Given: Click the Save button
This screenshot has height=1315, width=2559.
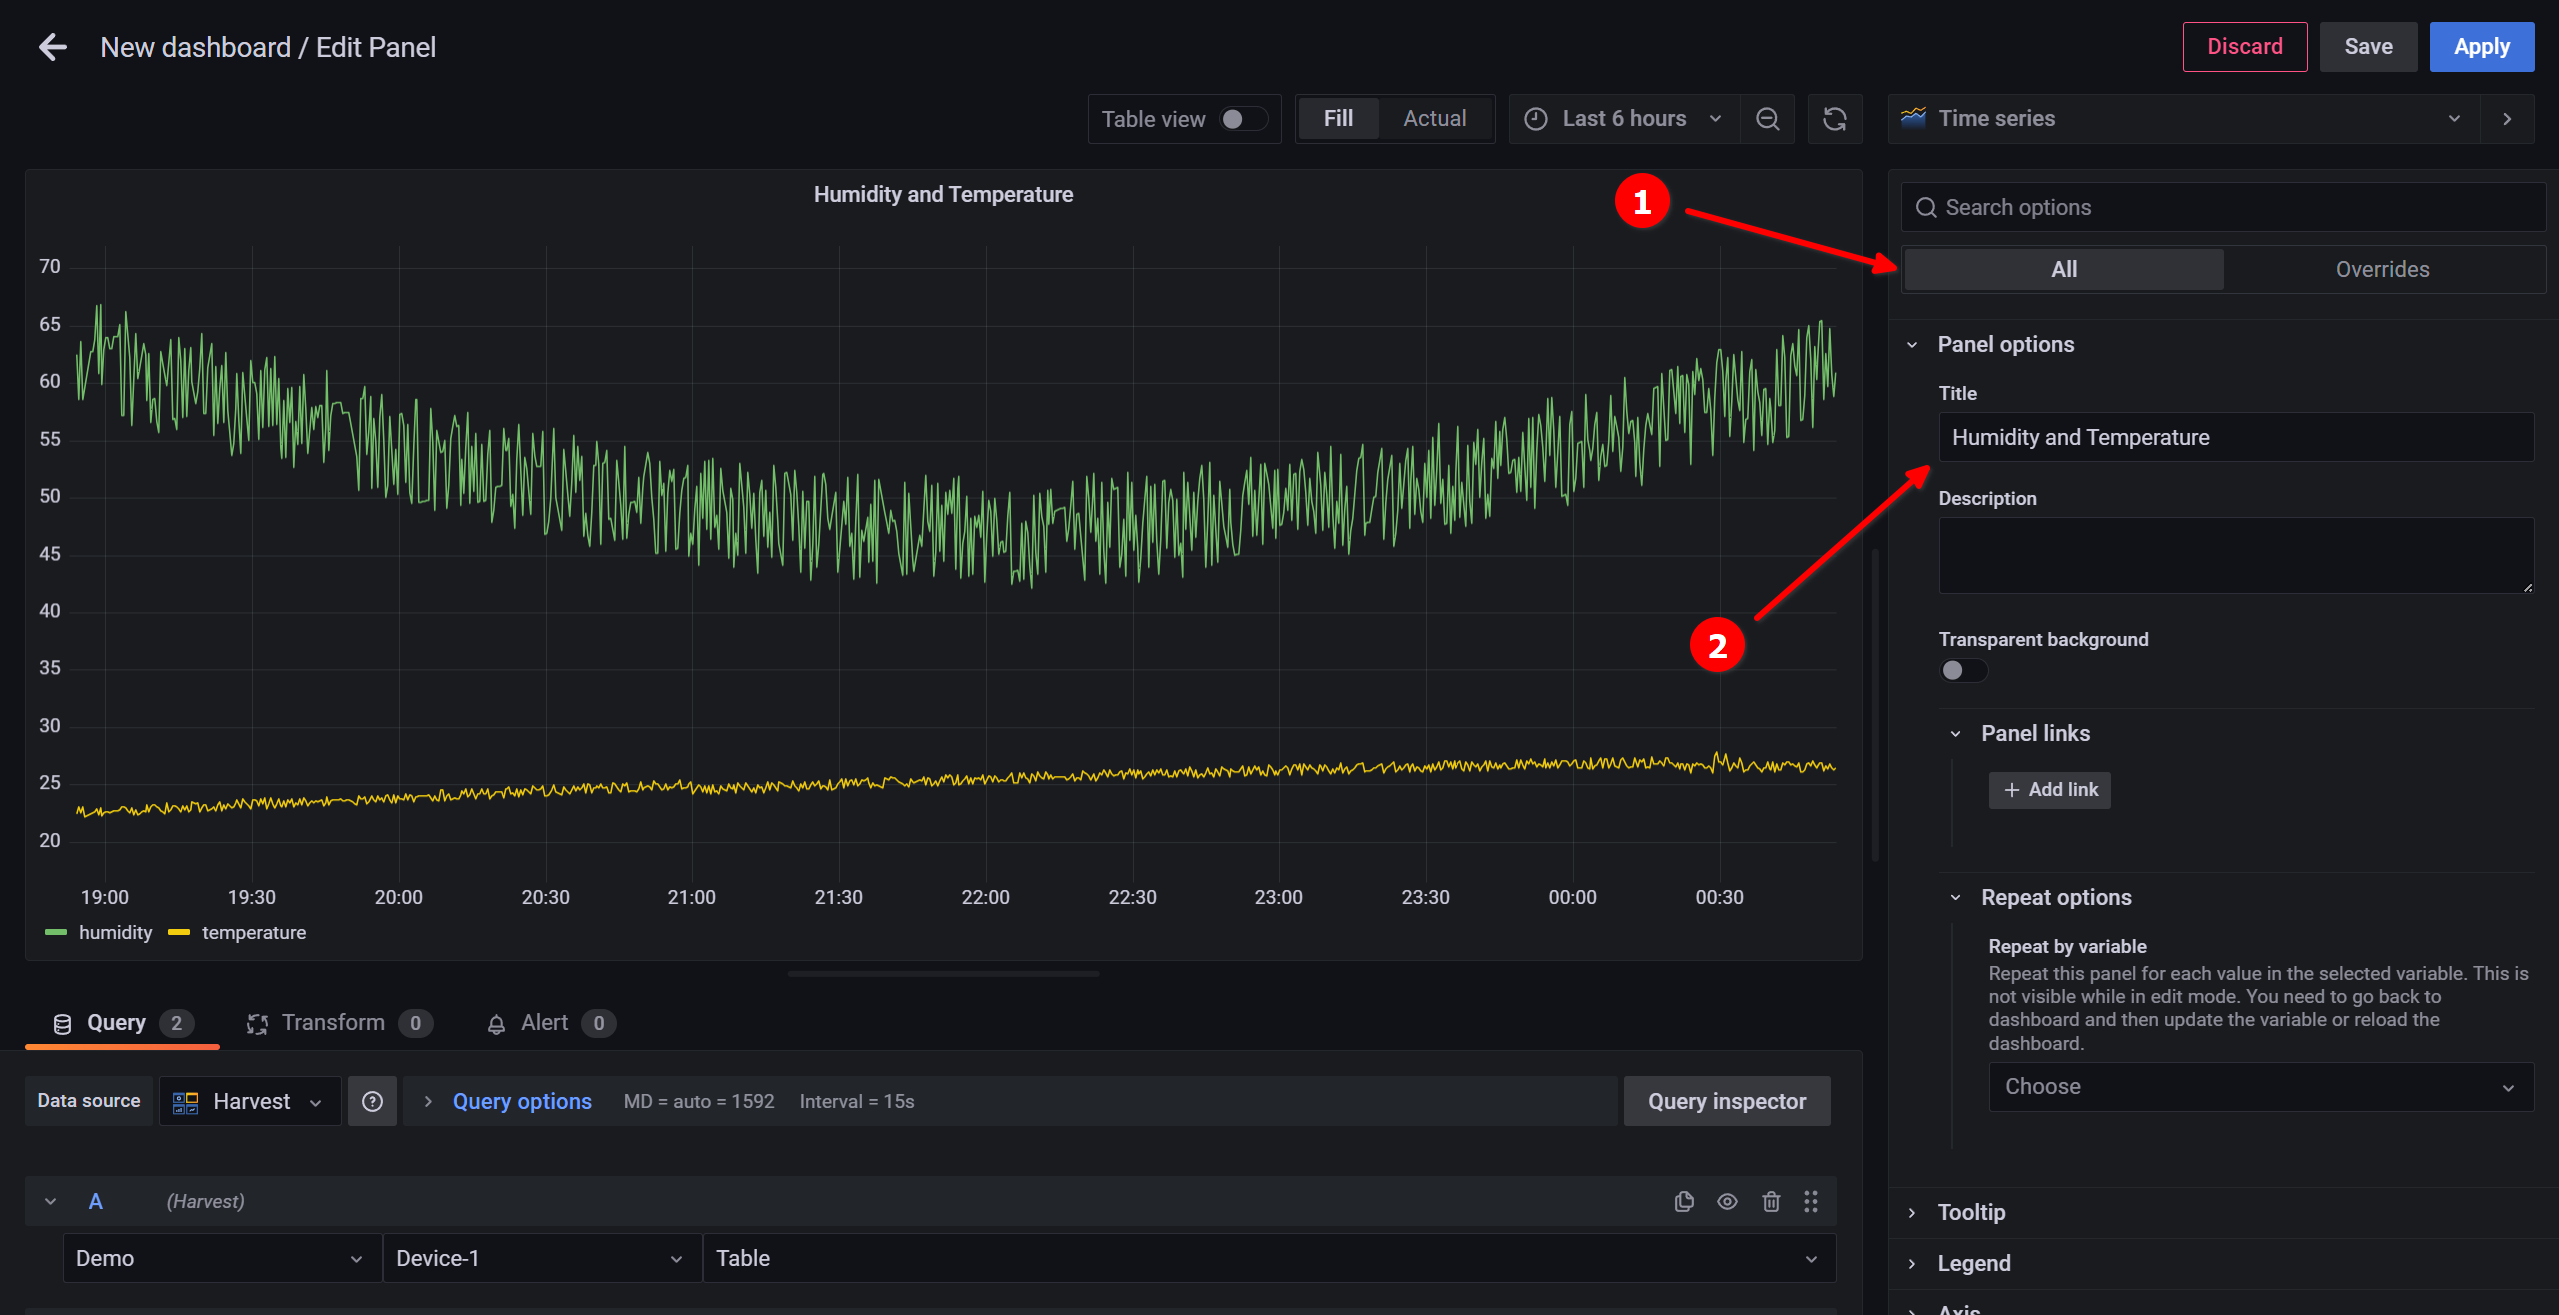Looking at the screenshot, I should (2368, 47).
